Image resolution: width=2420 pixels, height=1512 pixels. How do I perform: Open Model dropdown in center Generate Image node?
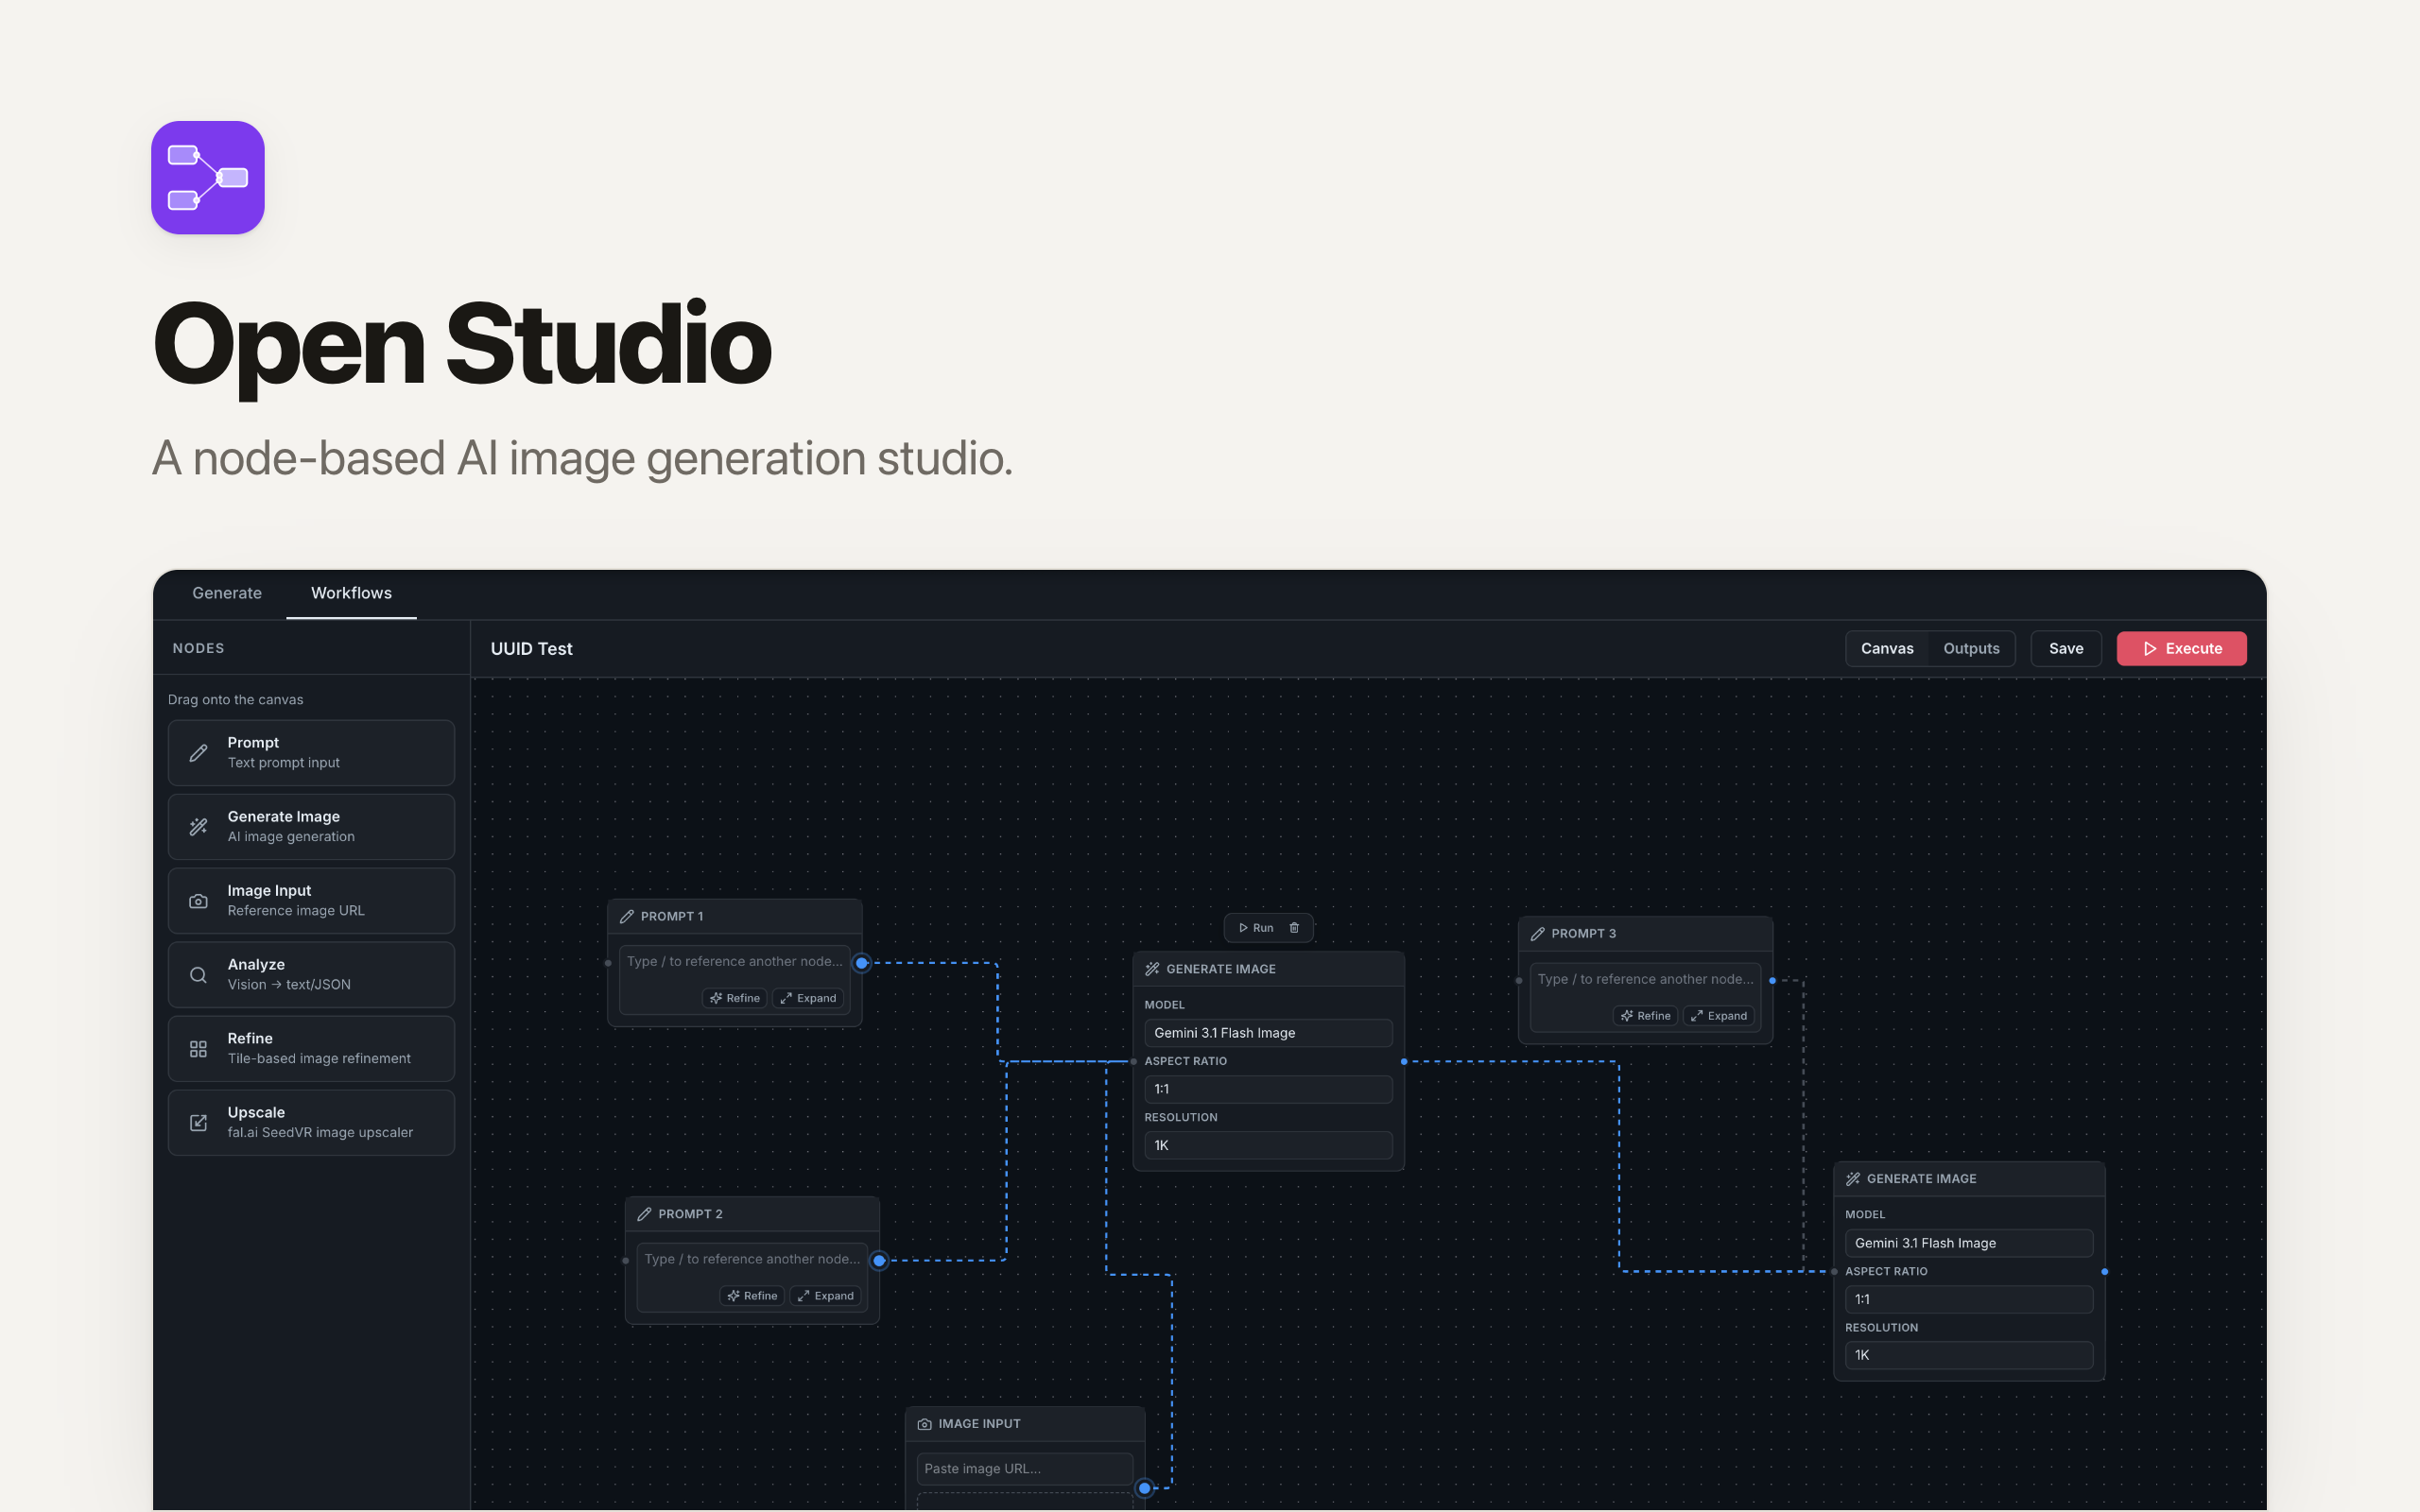pyautogui.click(x=1268, y=1033)
